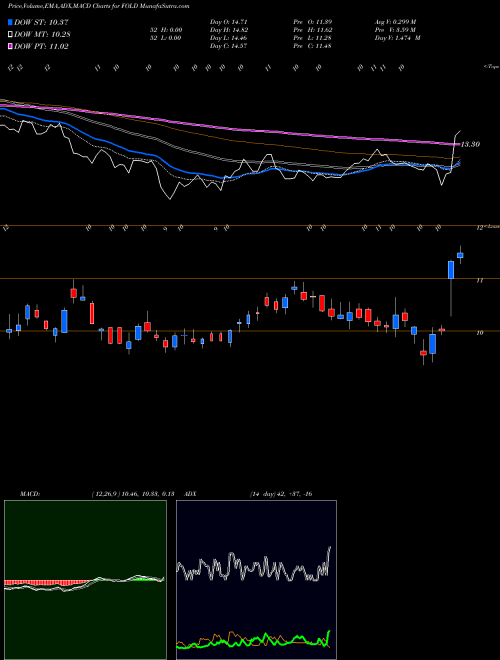Click the ADX (14 day) values text
The width and height of the screenshot is (500, 660).
(x=281, y=494)
